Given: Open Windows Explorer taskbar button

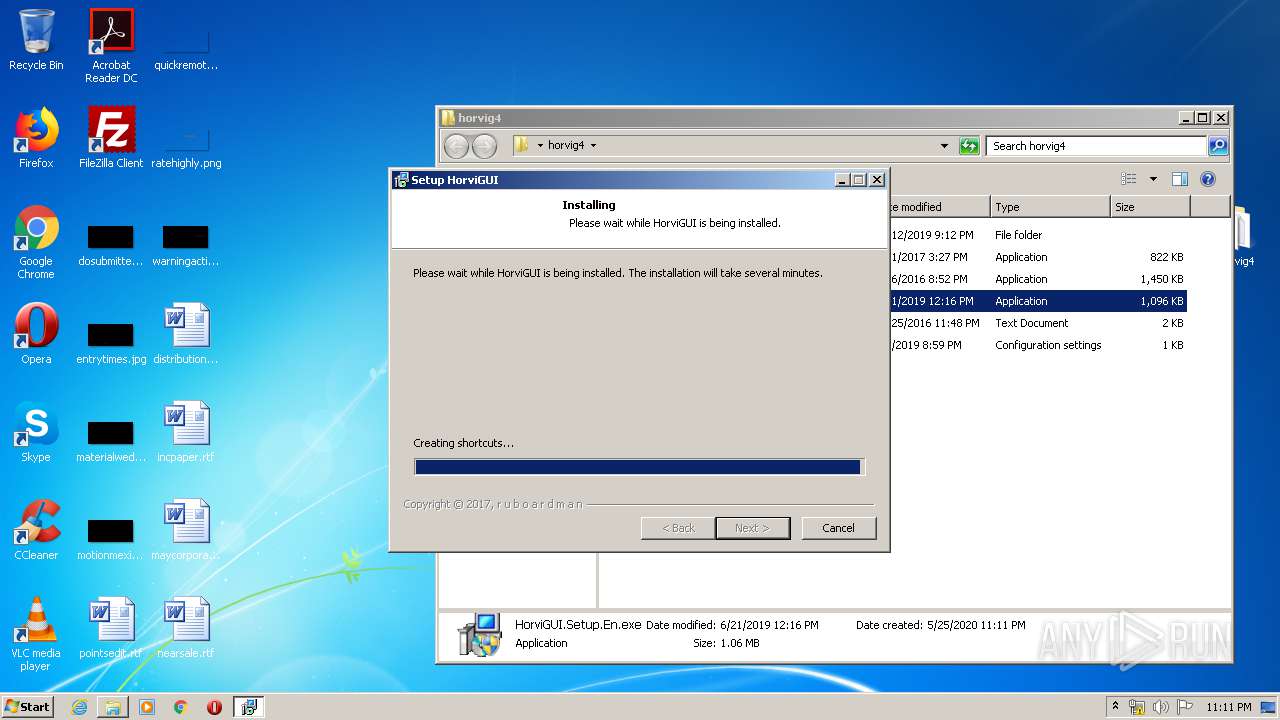Looking at the screenshot, I should tap(113, 707).
